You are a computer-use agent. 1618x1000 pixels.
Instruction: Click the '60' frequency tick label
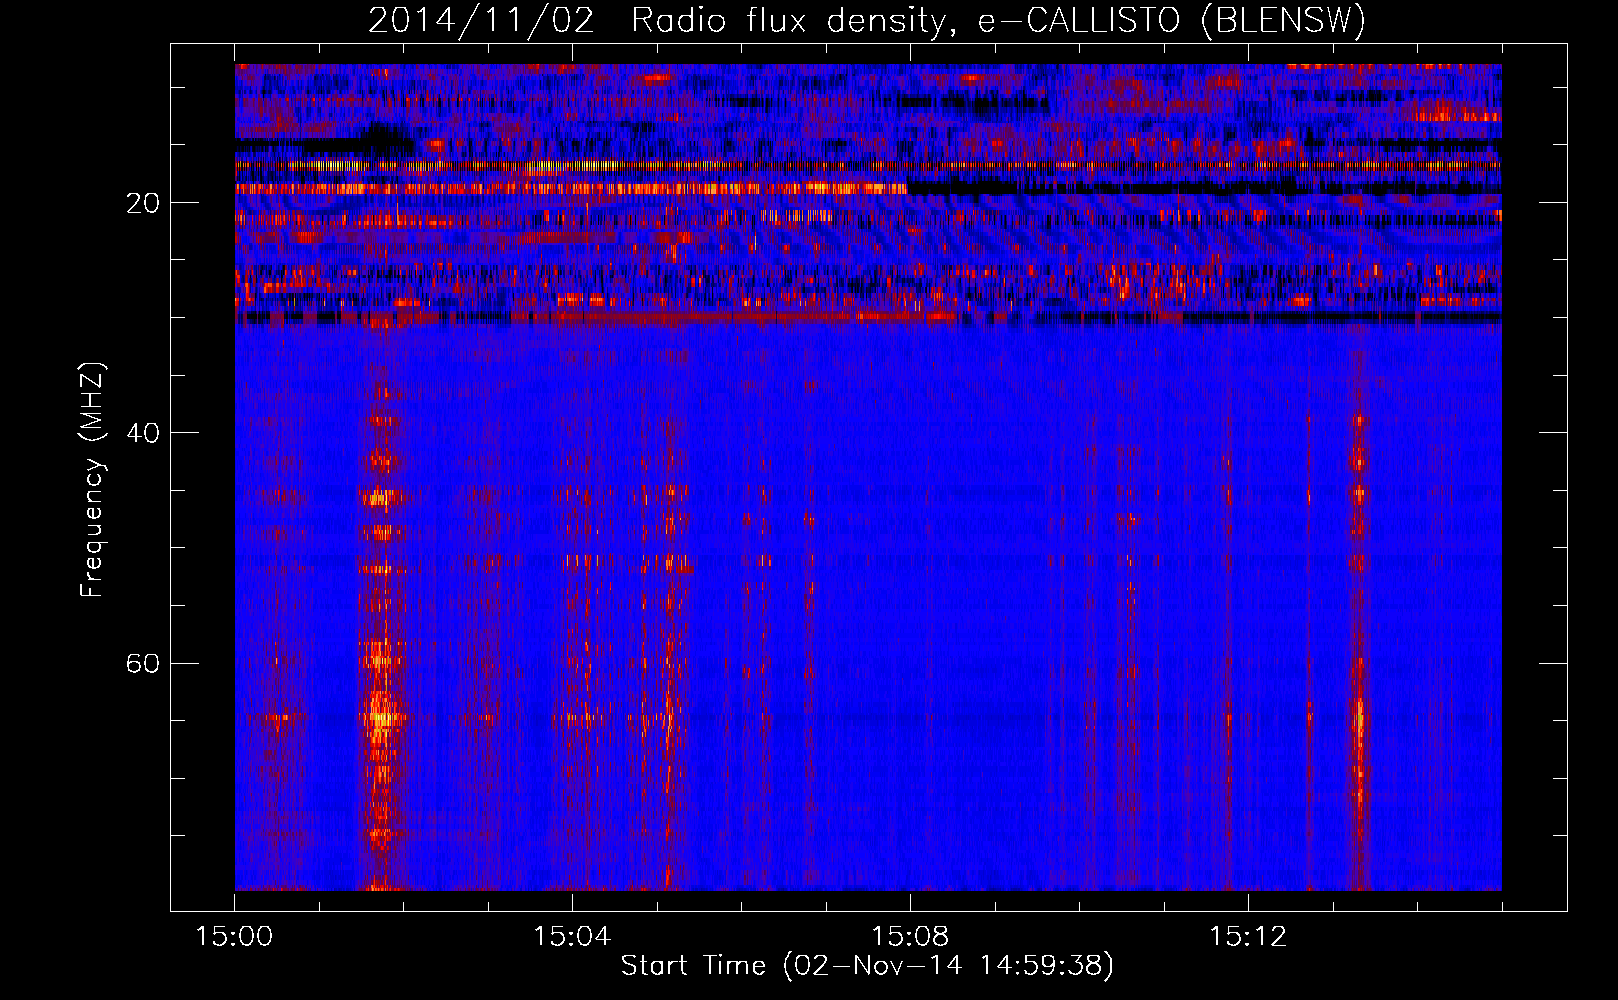pos(143,664)
